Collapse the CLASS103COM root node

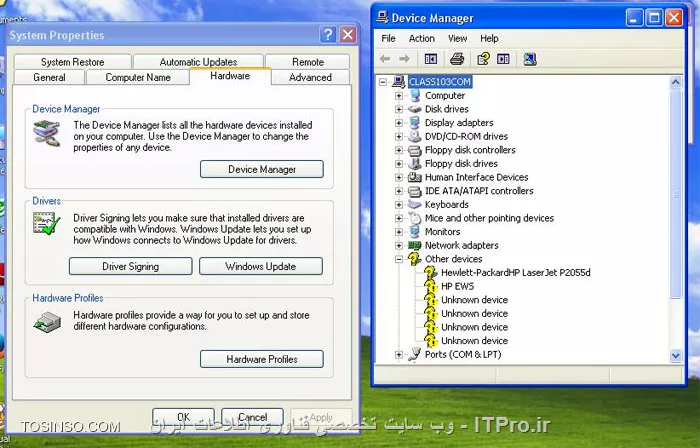[x=383, y=82]
